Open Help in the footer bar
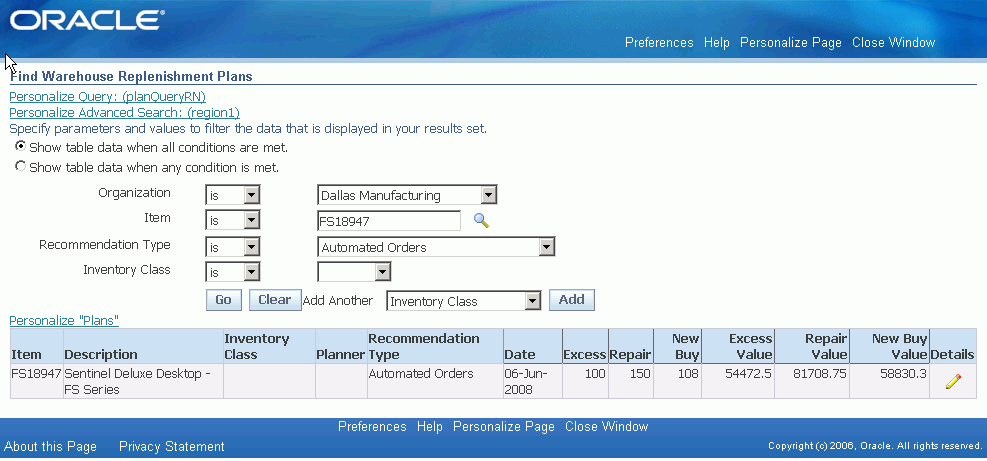The height and width of the screenshot is (461, 987). (429, 426)
